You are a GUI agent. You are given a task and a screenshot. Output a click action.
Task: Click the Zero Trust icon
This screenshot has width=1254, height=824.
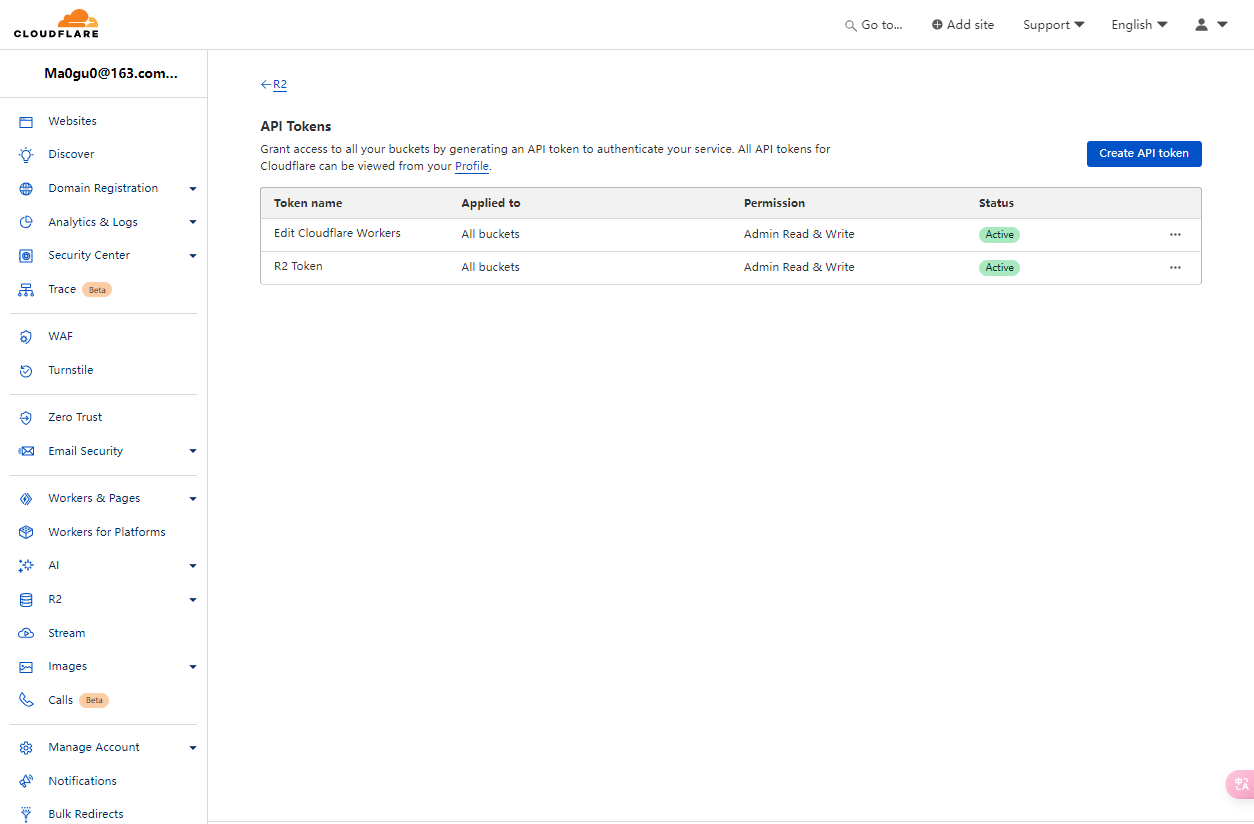coord(26,418)
